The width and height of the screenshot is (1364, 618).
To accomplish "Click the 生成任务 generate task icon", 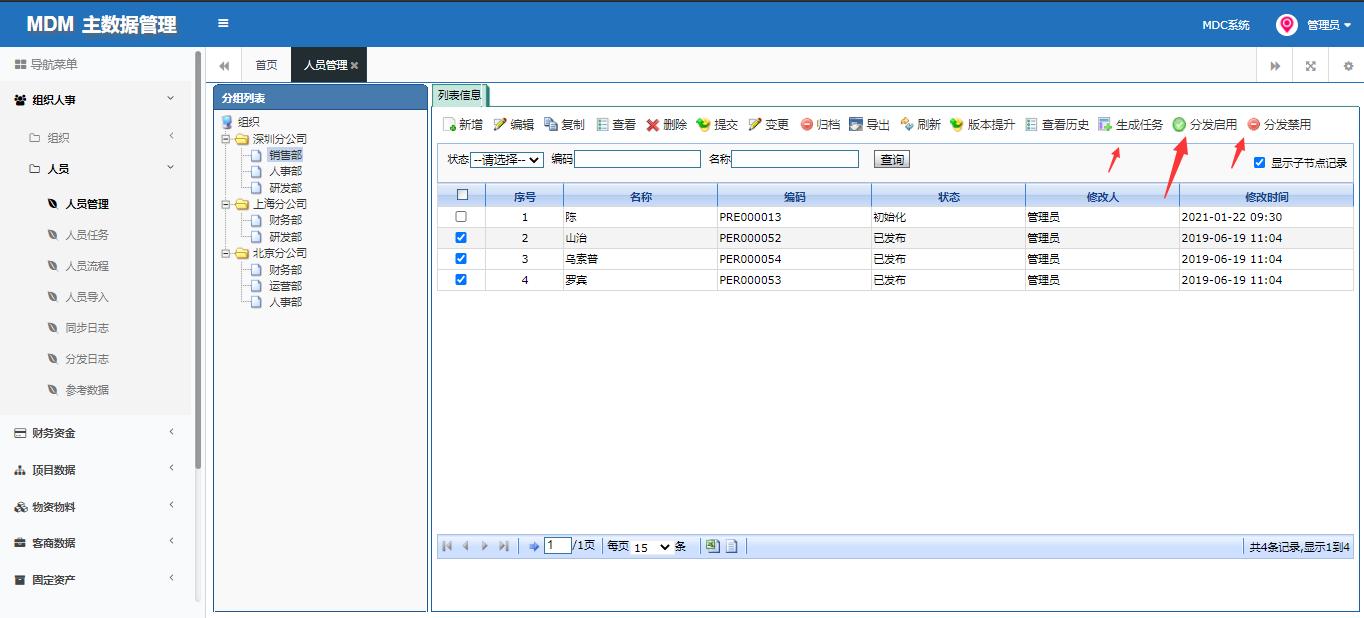I will (1105, 125).
